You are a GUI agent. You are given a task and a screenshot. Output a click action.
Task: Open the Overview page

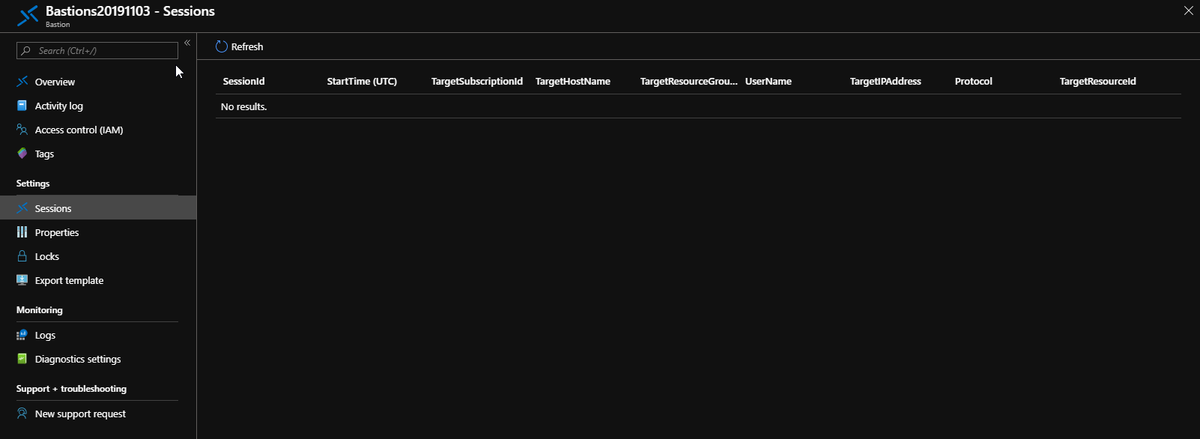point(55,82)
